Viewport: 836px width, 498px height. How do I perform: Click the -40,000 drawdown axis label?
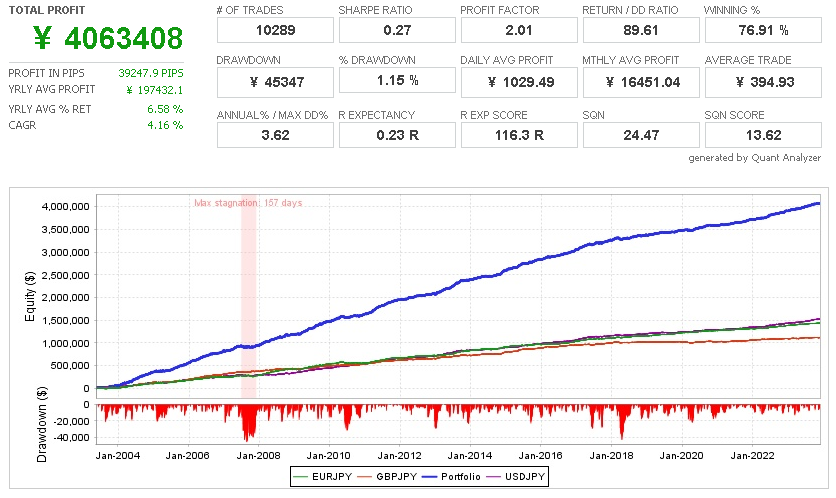tap(73, 438)
